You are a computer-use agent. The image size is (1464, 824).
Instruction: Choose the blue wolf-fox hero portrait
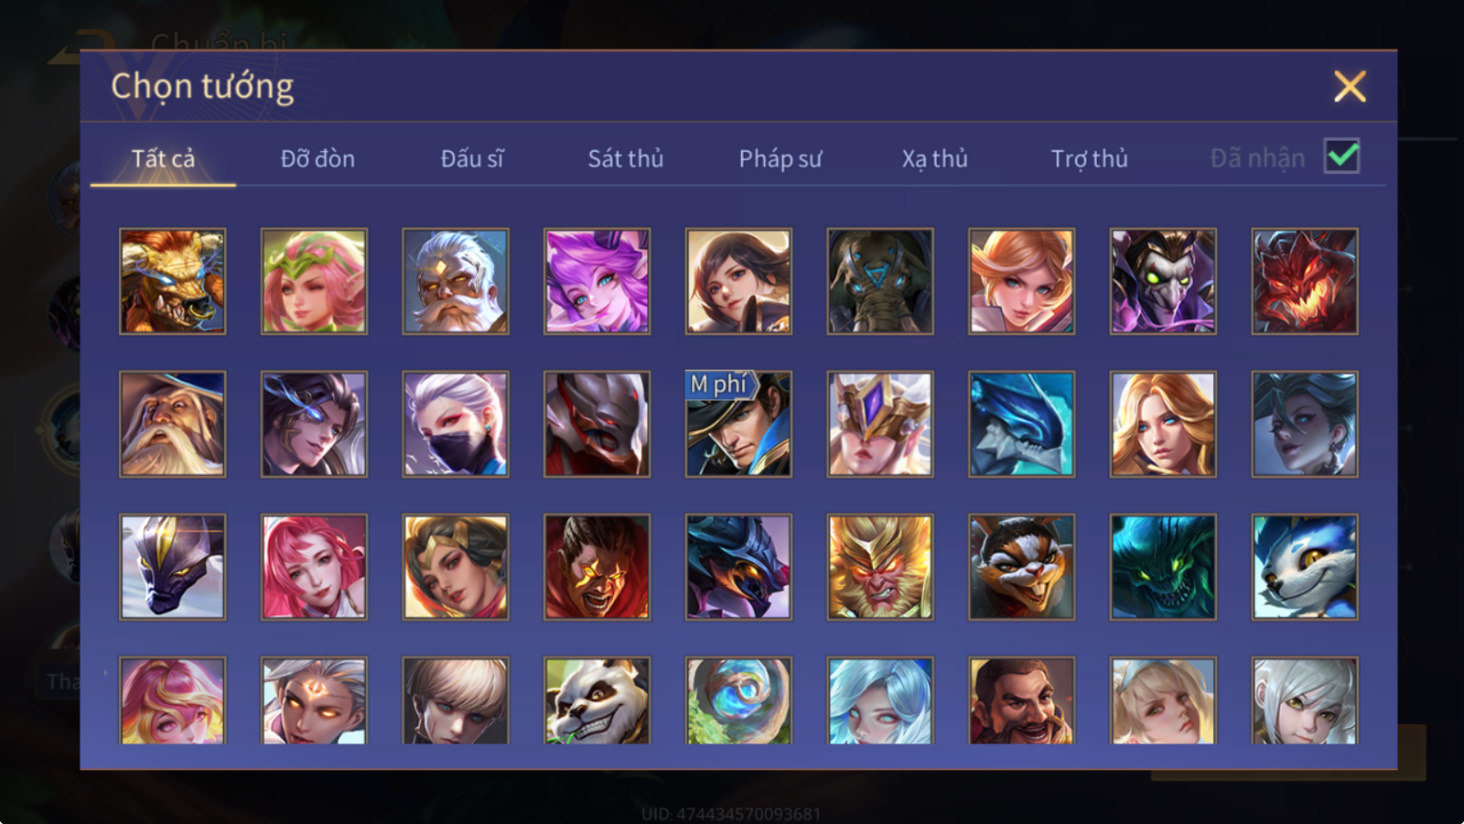pyautogui.click(x=1304, y=567)
